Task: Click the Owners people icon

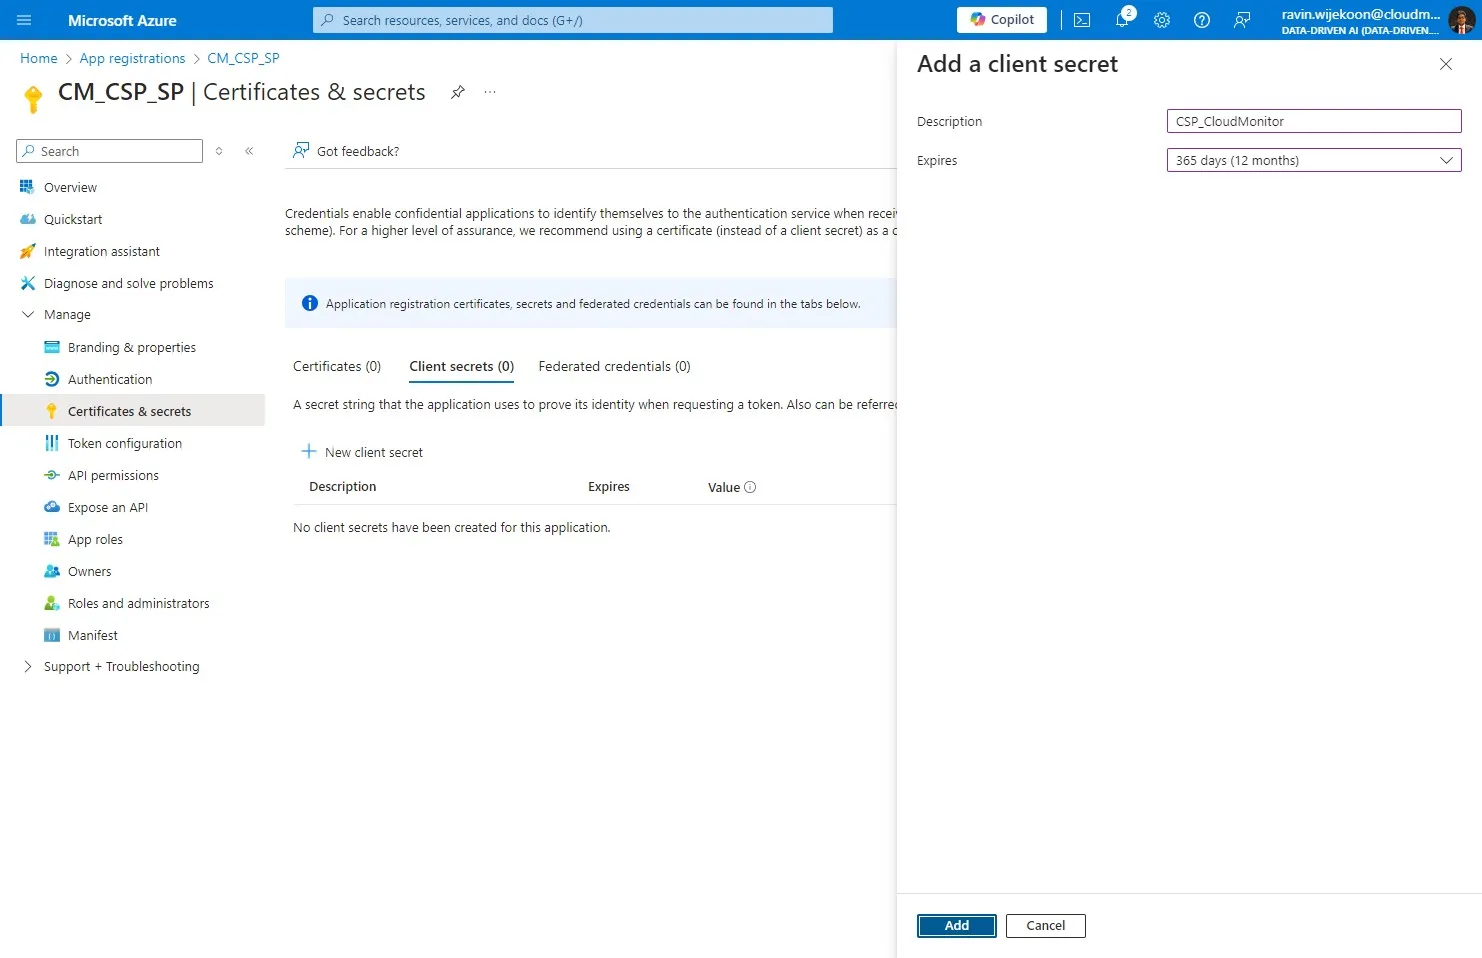Action: coord(52,571)
